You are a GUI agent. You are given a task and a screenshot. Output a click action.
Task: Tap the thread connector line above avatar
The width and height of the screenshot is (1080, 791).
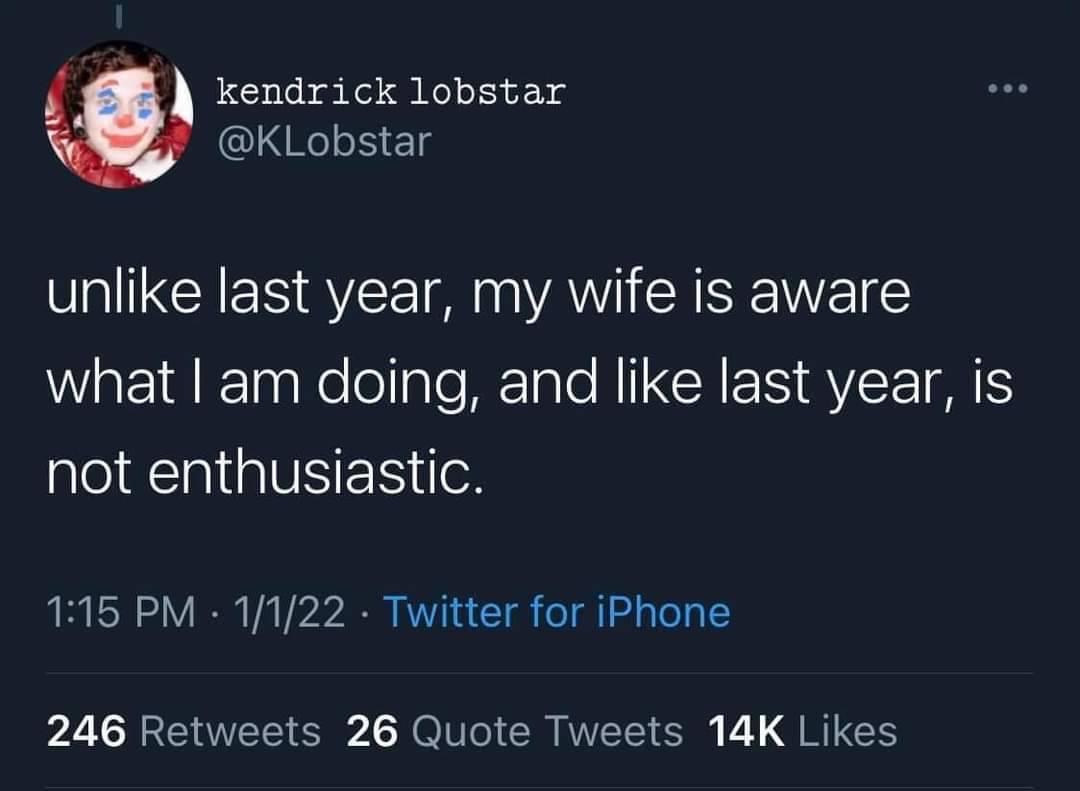118,17
